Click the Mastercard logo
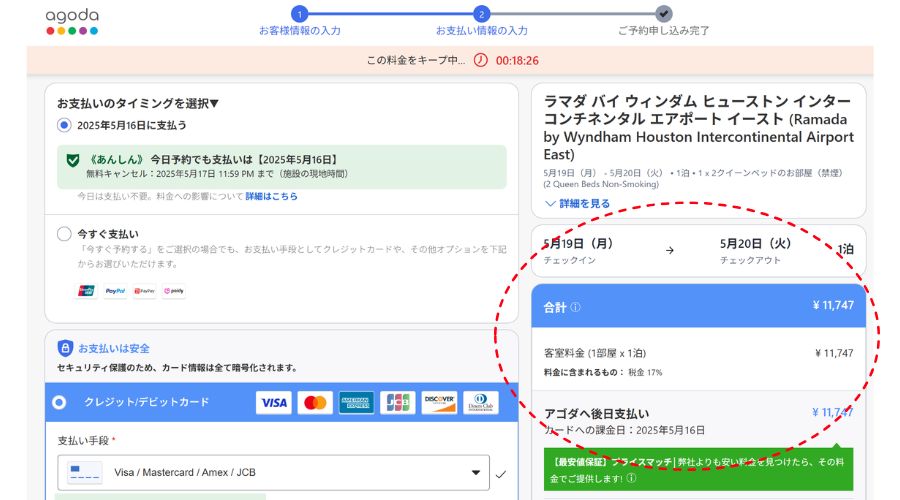 pyautogui.click(x=315, y=403)
